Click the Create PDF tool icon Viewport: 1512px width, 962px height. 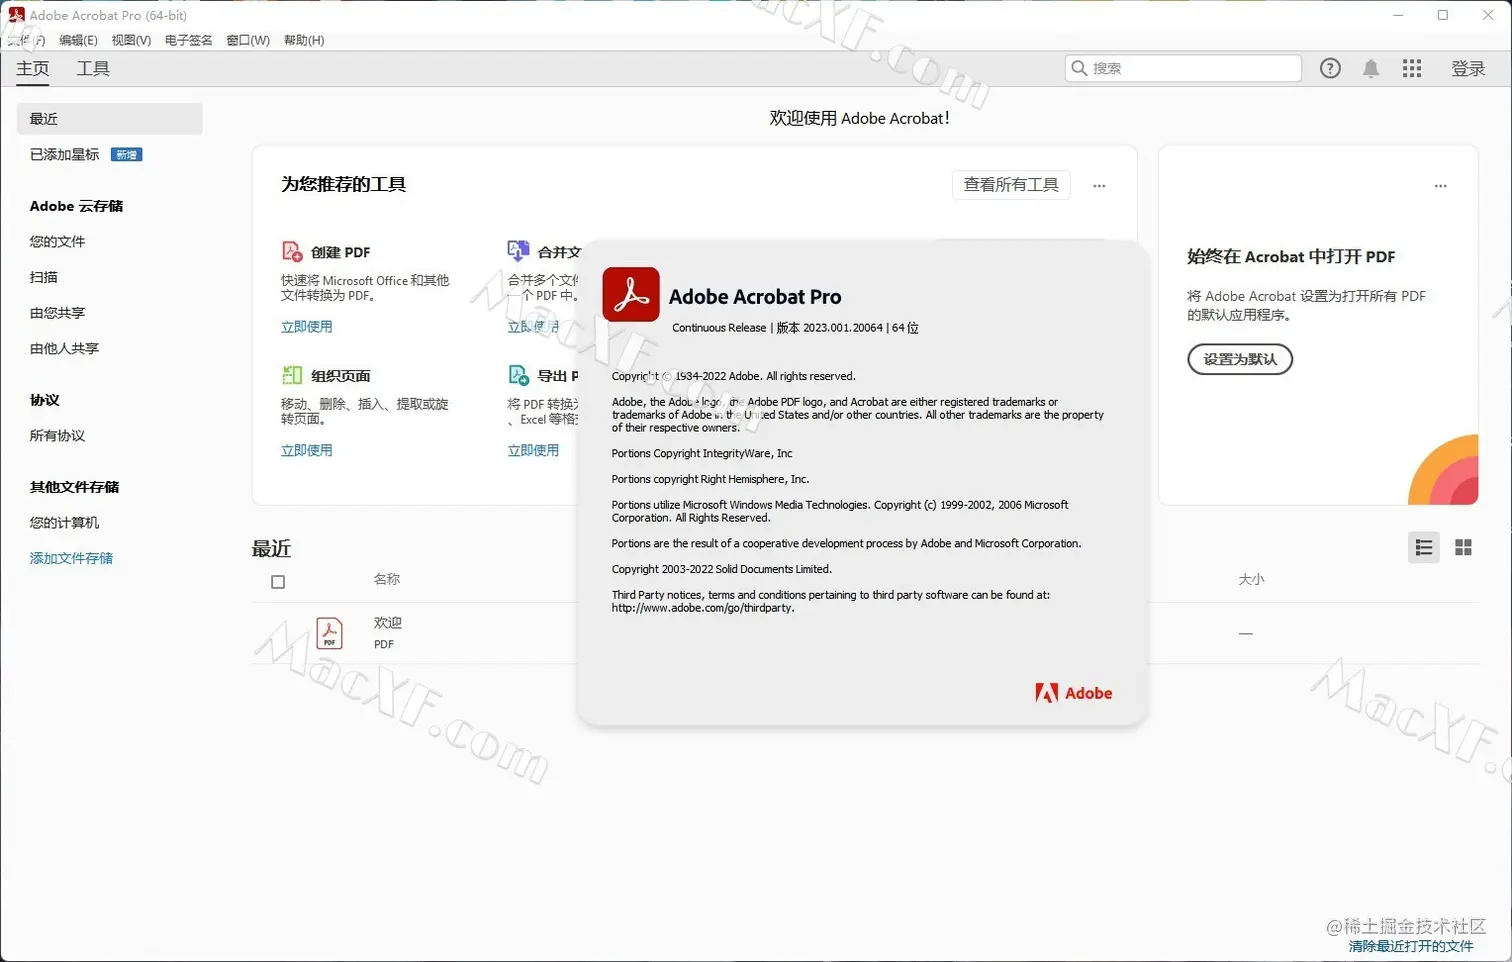pos(292,251)
